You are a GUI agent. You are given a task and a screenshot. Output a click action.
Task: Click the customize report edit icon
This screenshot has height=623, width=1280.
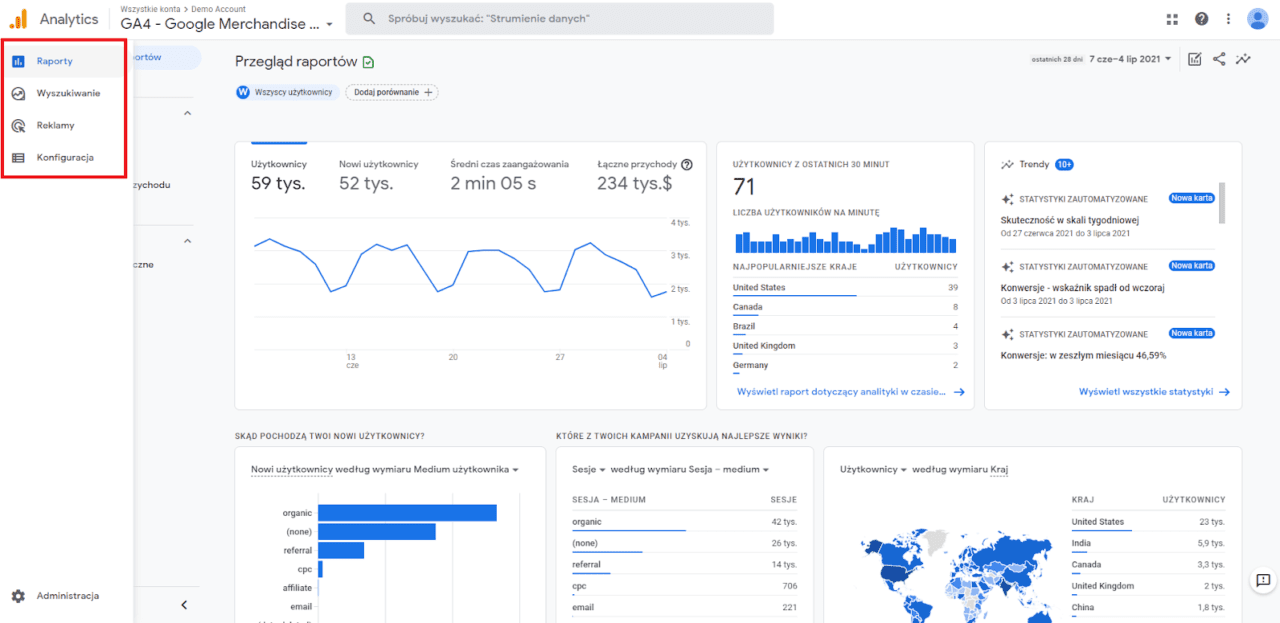(x=1195, y=59)
